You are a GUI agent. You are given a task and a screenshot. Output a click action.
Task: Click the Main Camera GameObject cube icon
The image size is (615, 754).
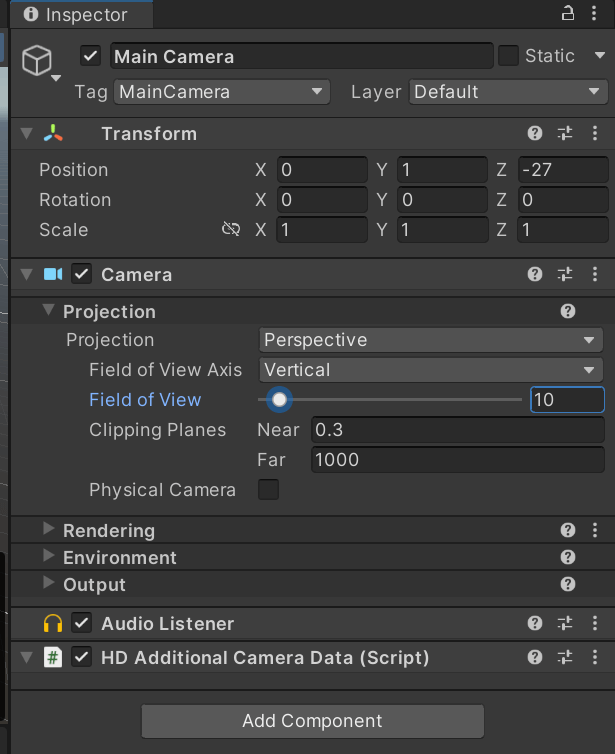pyautogui.click(x=36, y=60)
